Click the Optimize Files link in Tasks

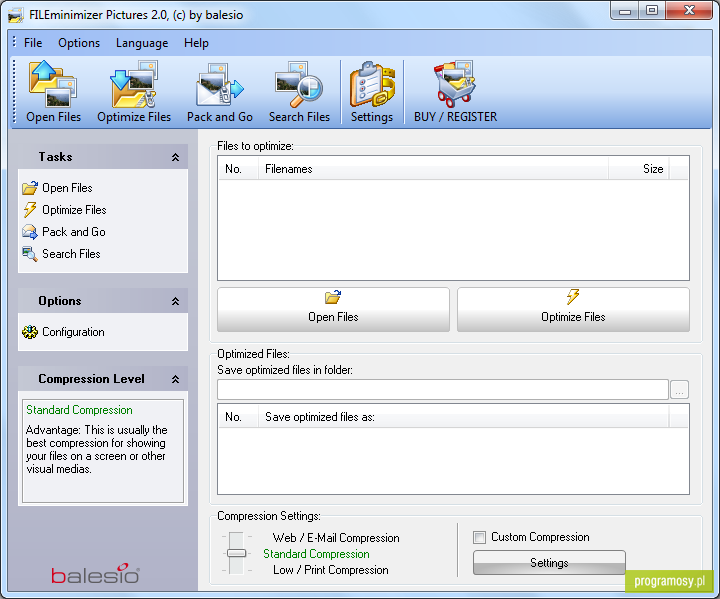point(74,210)
